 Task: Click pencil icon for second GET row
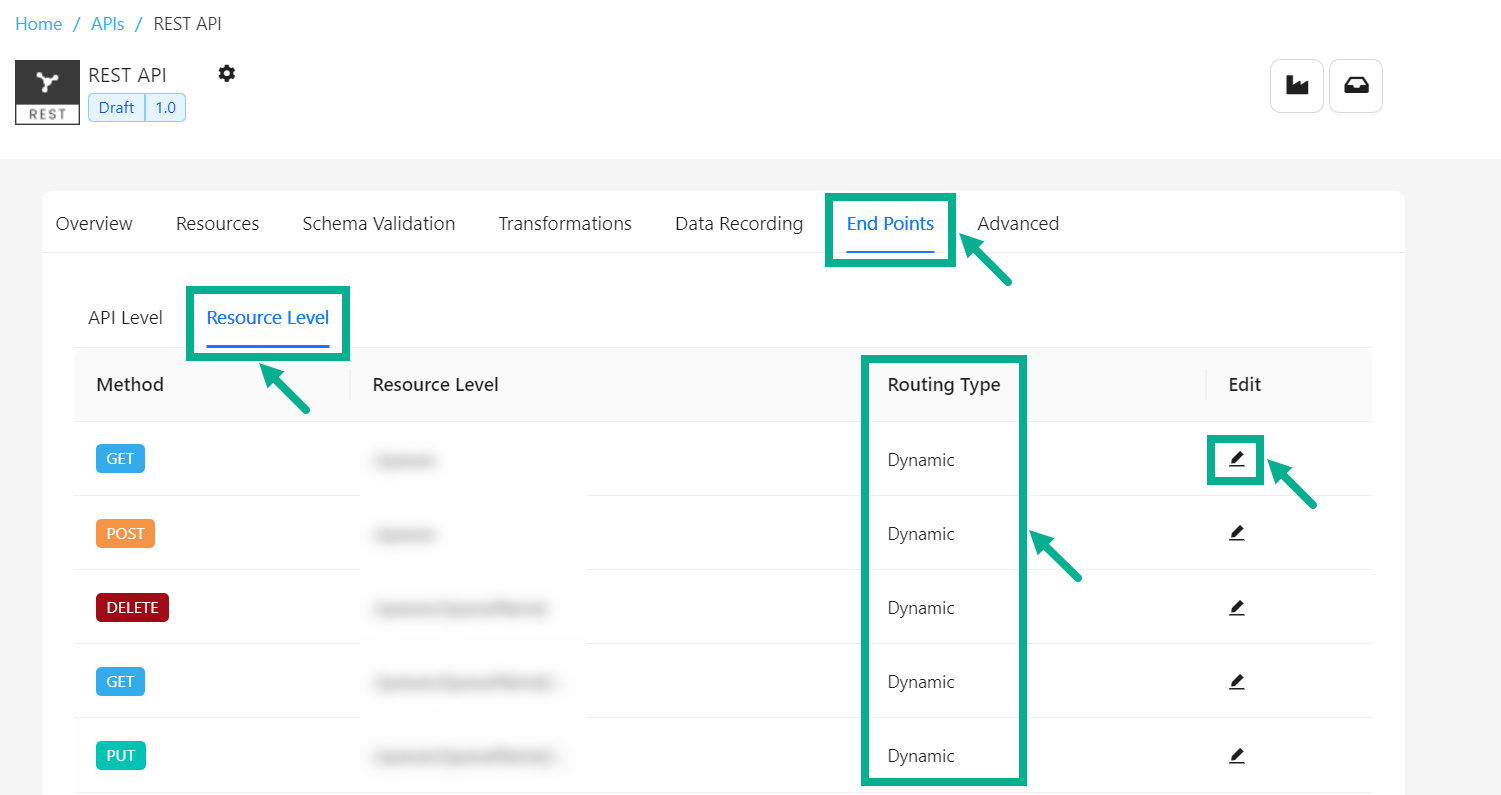click(1236, 681)
